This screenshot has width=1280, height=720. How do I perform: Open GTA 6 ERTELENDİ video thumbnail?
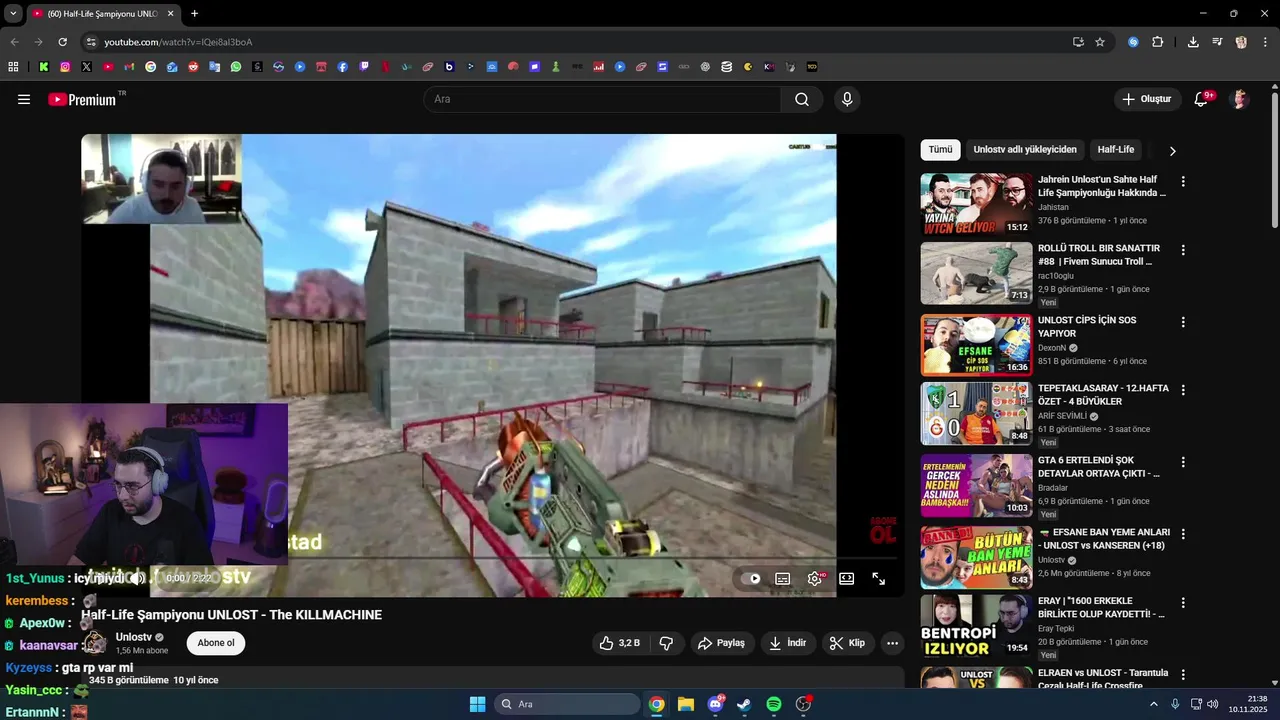976,485
